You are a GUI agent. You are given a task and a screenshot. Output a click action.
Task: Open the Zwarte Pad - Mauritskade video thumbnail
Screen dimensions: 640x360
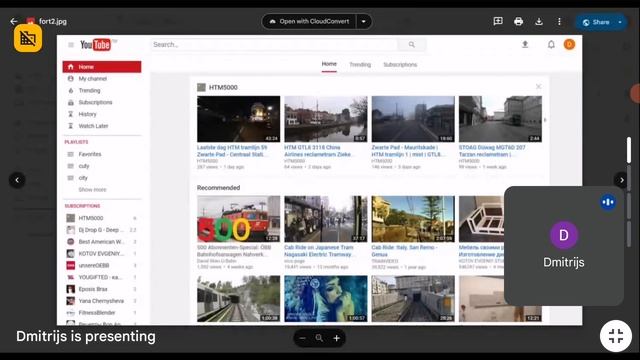pos(413,119)
